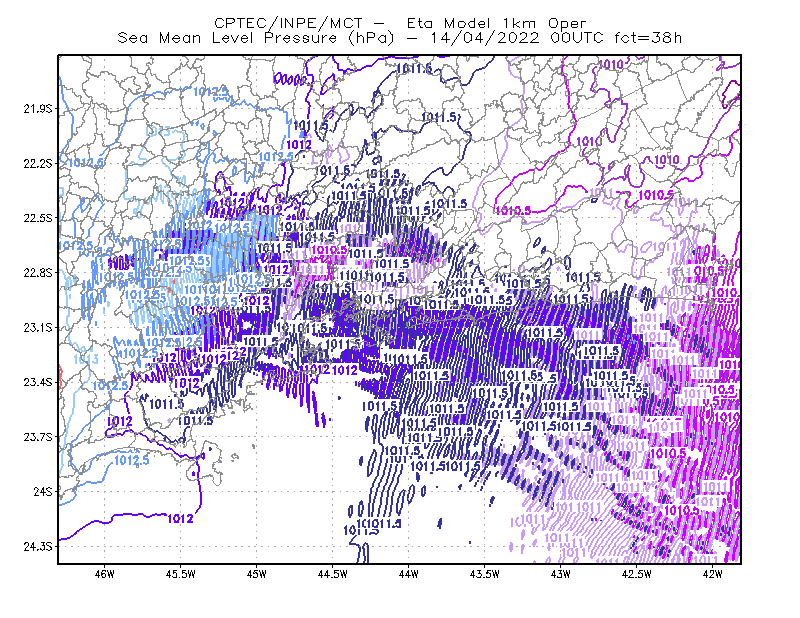Click the "43W" longitude axis label
Image resolution: width=800 pixels, height=618 pixels.
[x=561, y=574]
